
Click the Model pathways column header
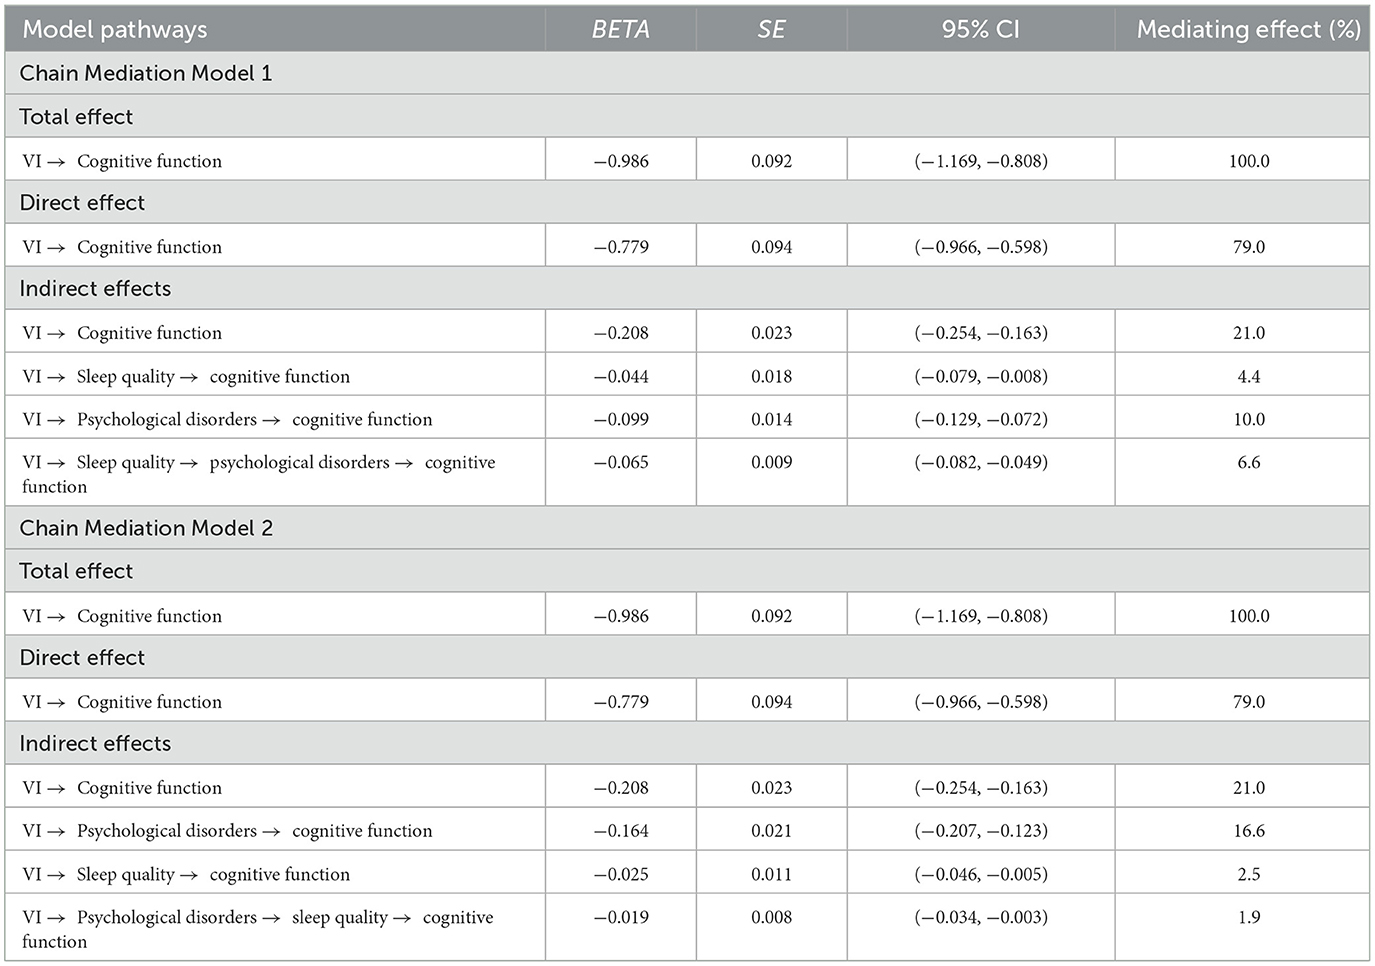pyautogui.click(x=115, y=30)
